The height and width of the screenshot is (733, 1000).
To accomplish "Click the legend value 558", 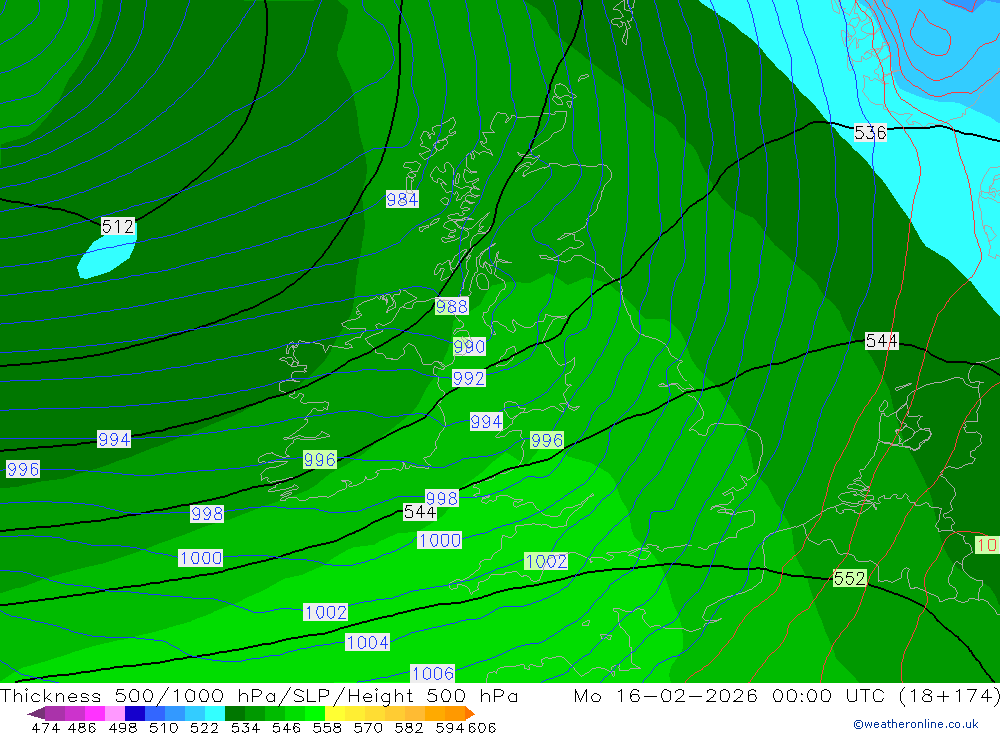I will pos(327,727).
